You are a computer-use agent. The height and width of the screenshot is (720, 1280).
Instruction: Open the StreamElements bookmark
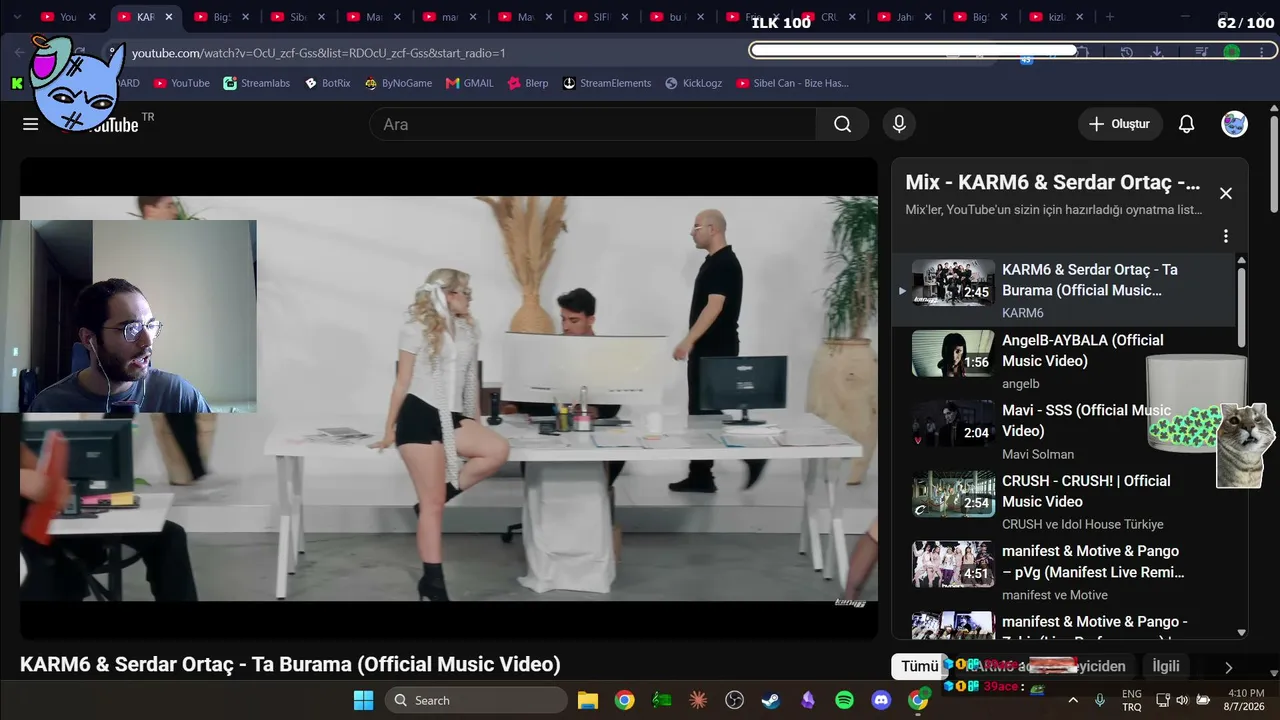pos(607,83)
